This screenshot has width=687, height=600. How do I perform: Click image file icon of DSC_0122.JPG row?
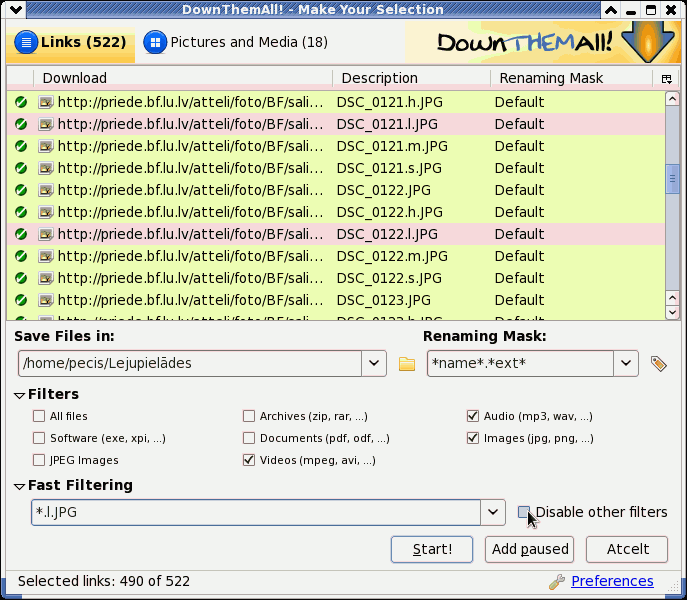pos(46,190)
